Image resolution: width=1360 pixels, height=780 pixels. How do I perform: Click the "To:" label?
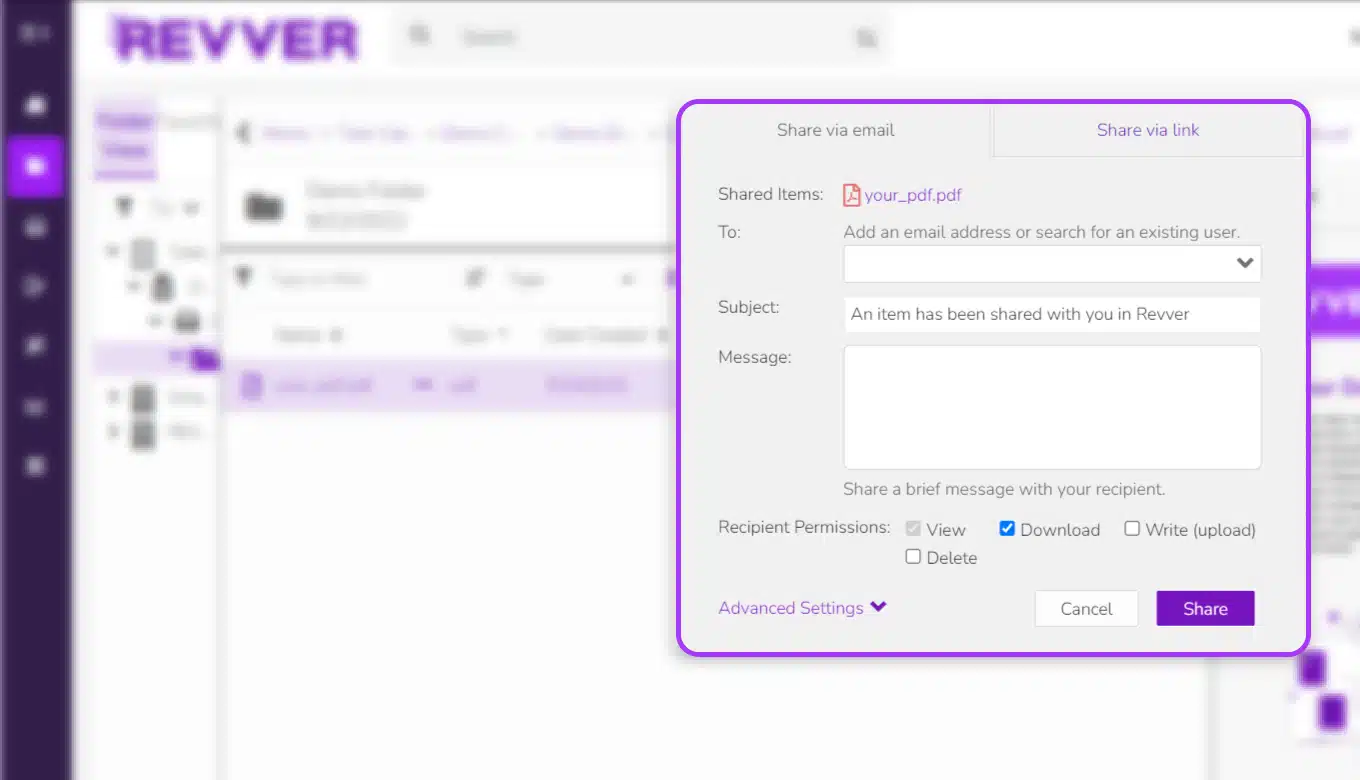click(729, 232)
